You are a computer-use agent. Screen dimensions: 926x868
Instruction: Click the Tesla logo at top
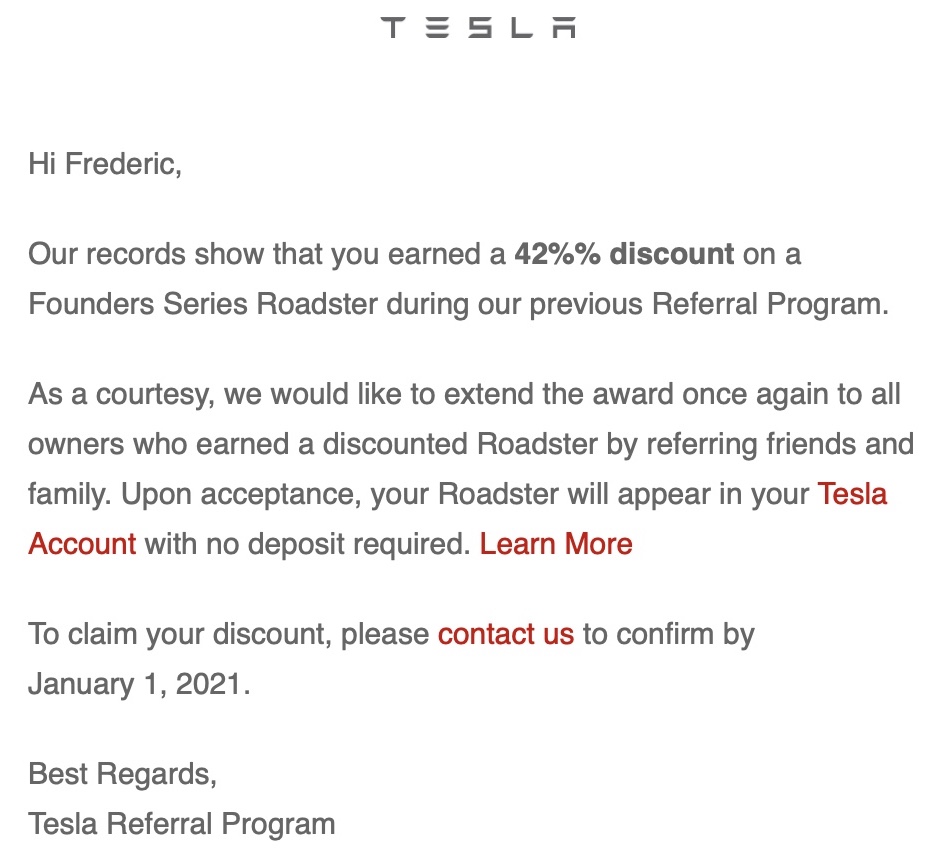coord(478,28)
